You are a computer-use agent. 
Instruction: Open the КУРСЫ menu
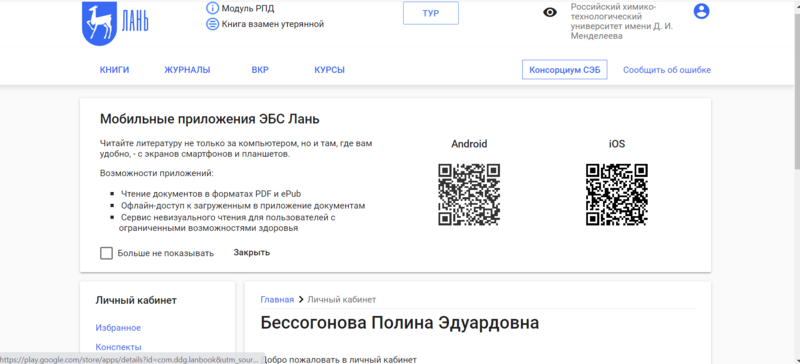pos(330,70)
